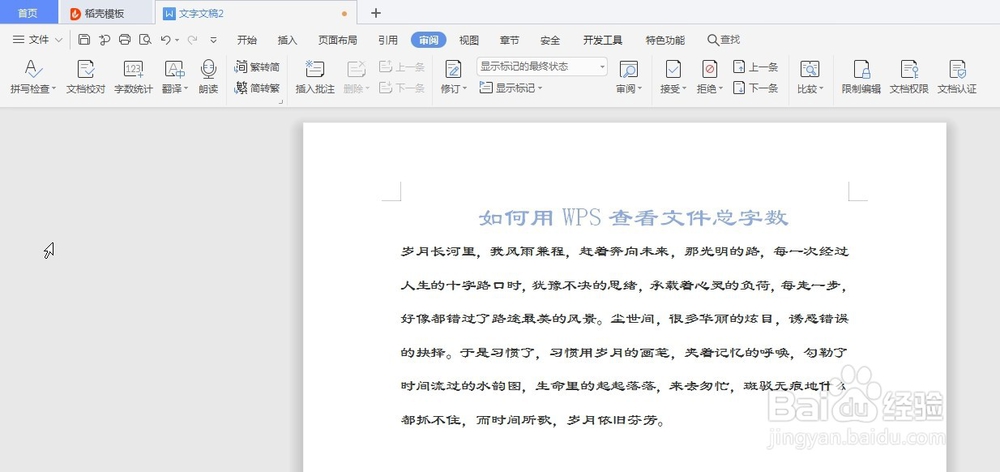Click the 查找 search button
This screenshot has height=472, width=1000.
[x=724, y=40]
